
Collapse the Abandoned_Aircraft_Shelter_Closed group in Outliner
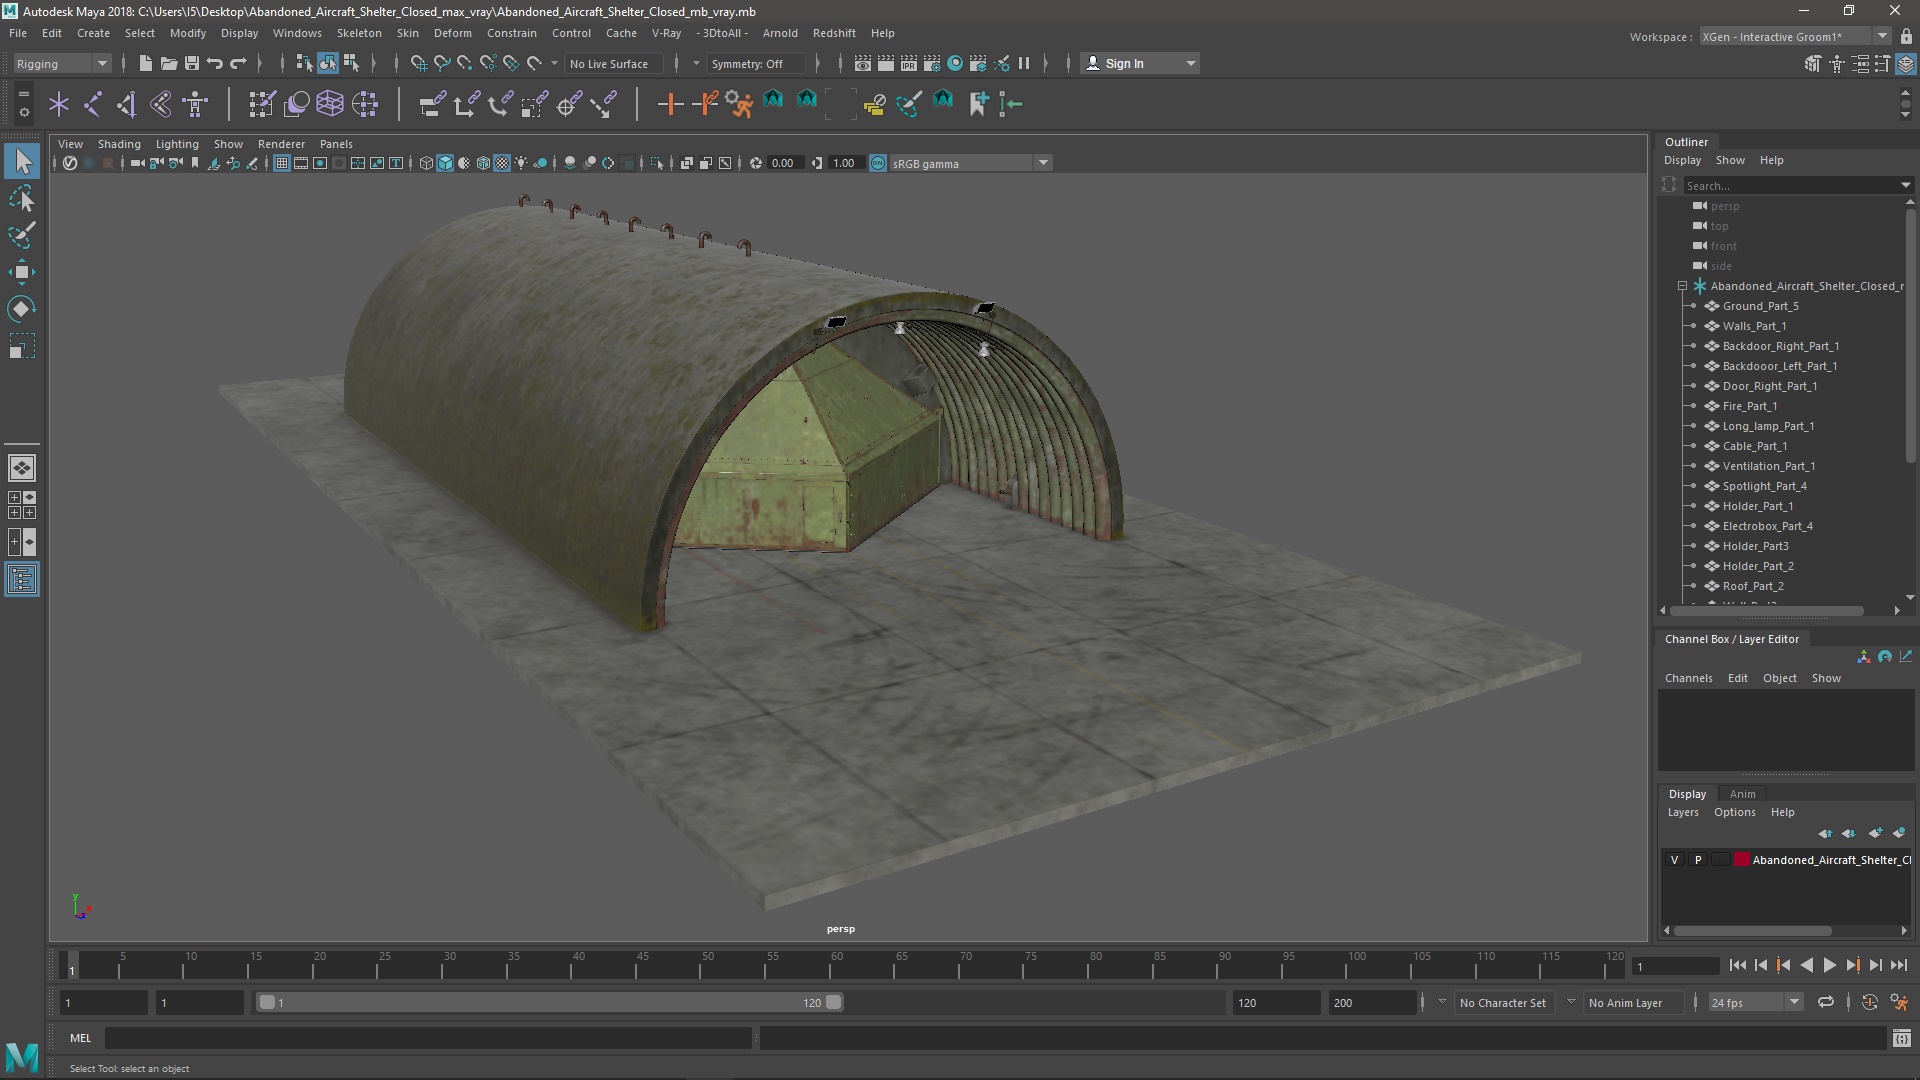point(1682,286)
